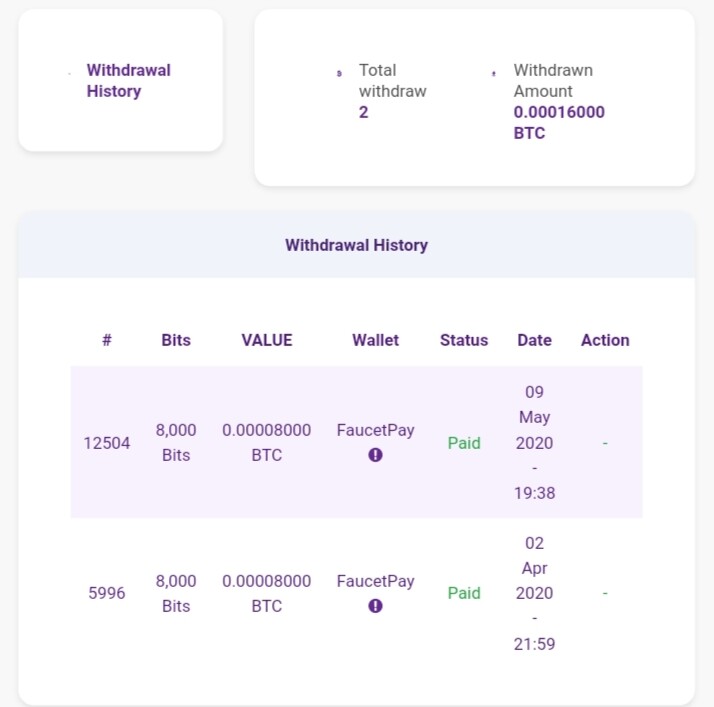Click the 0.00016000 BTC withdrawn amount value
This screenshot has height=707, width=714.
pyautogui.click(x=559, y=122)
